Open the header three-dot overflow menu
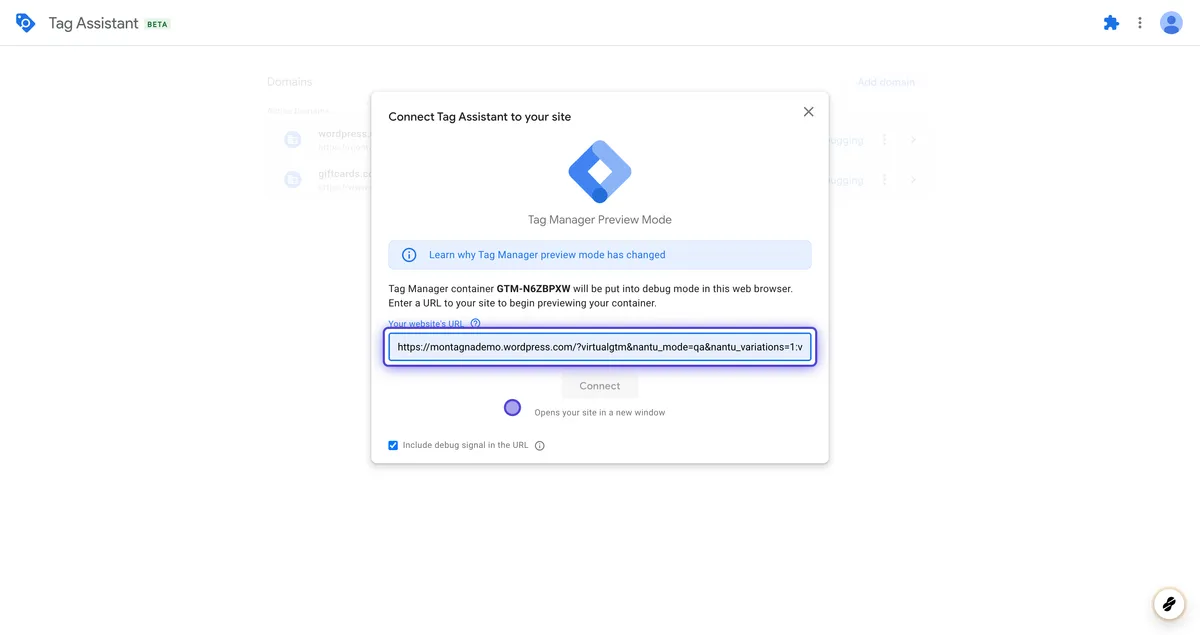The image size is (1200, 635). [1140, 22]
